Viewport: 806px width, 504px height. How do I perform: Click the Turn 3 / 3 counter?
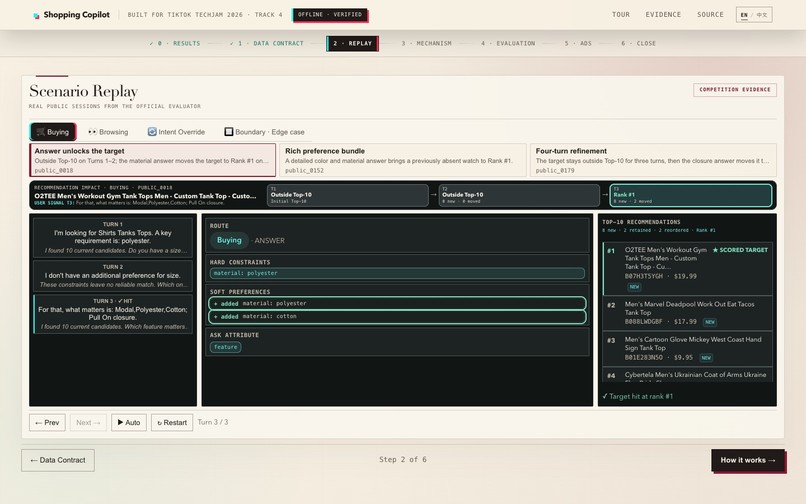click(213, 422)
